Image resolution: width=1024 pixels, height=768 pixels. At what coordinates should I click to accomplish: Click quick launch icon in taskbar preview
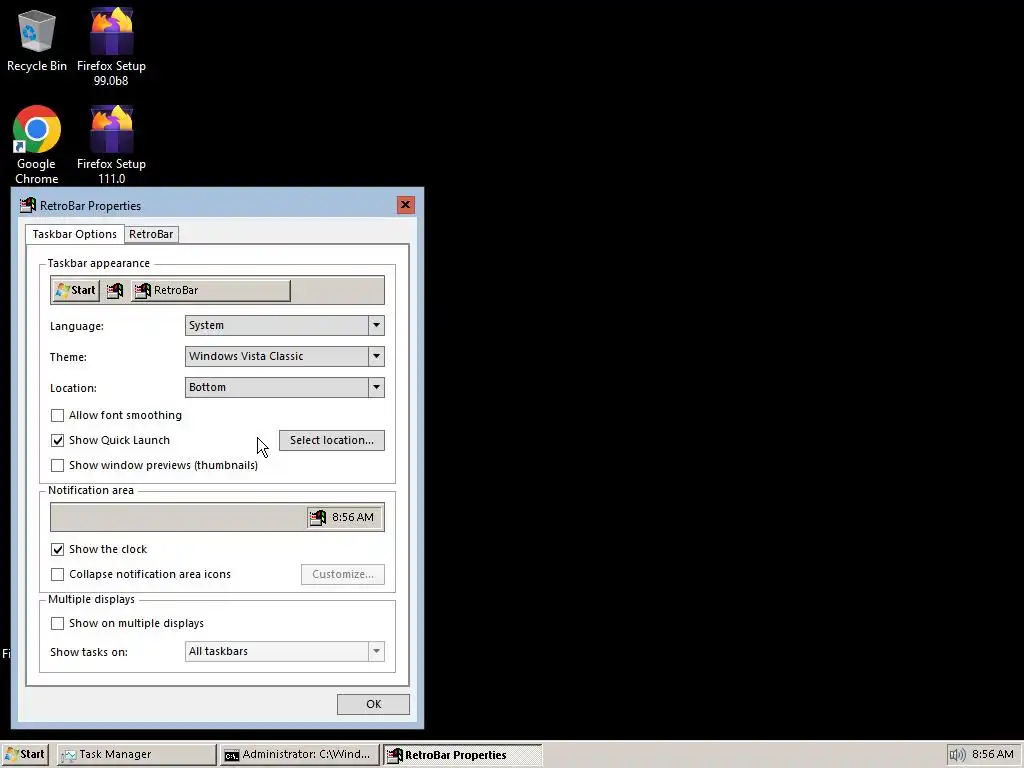tap(115, 291)
